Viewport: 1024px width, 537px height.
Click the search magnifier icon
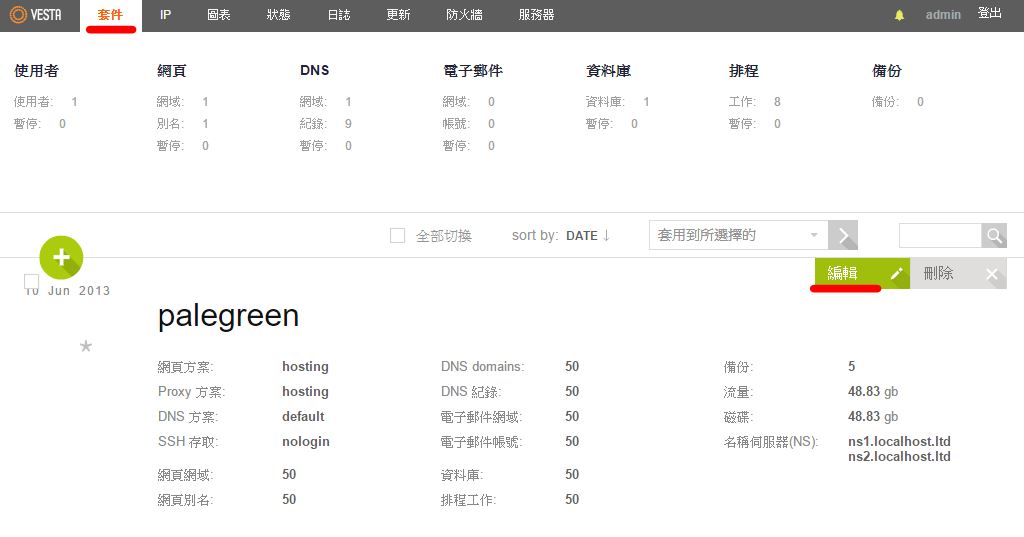(994, 235)
